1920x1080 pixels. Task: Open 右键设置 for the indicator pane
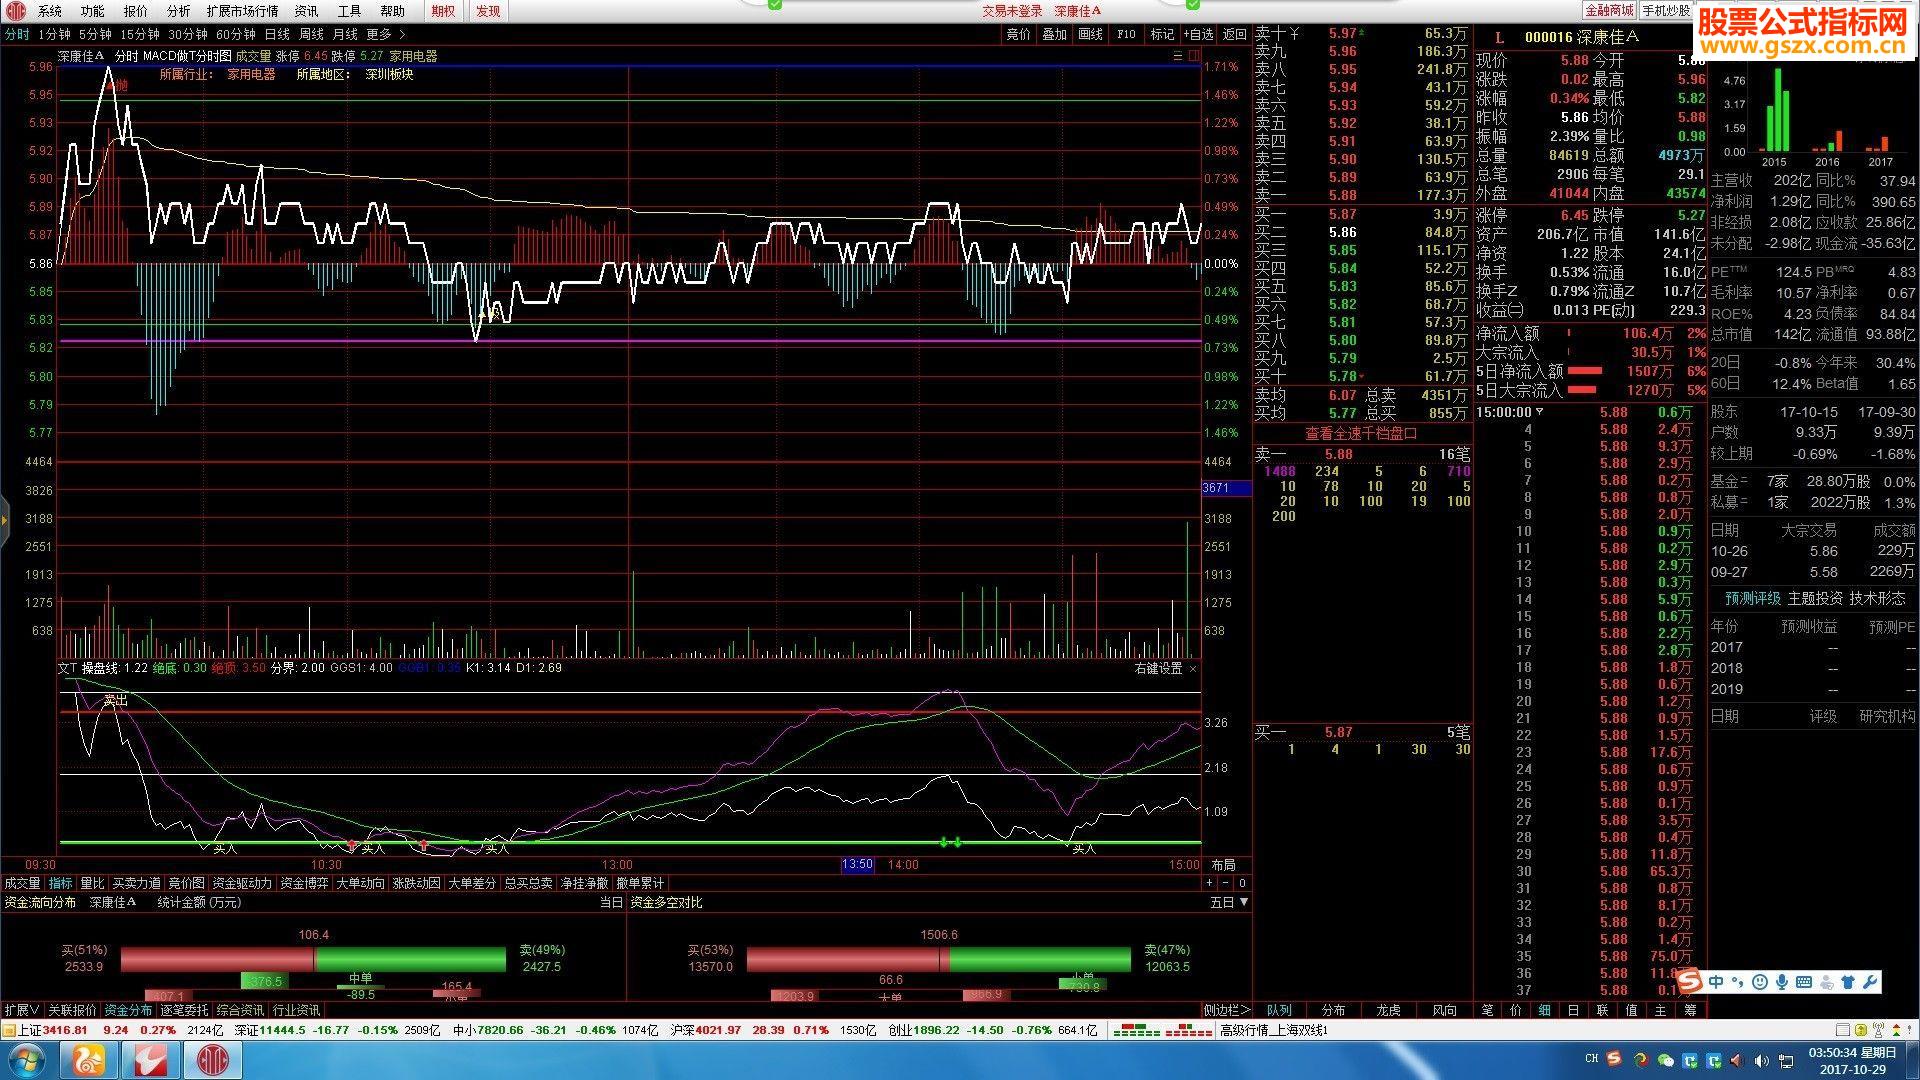[1158, 668]
